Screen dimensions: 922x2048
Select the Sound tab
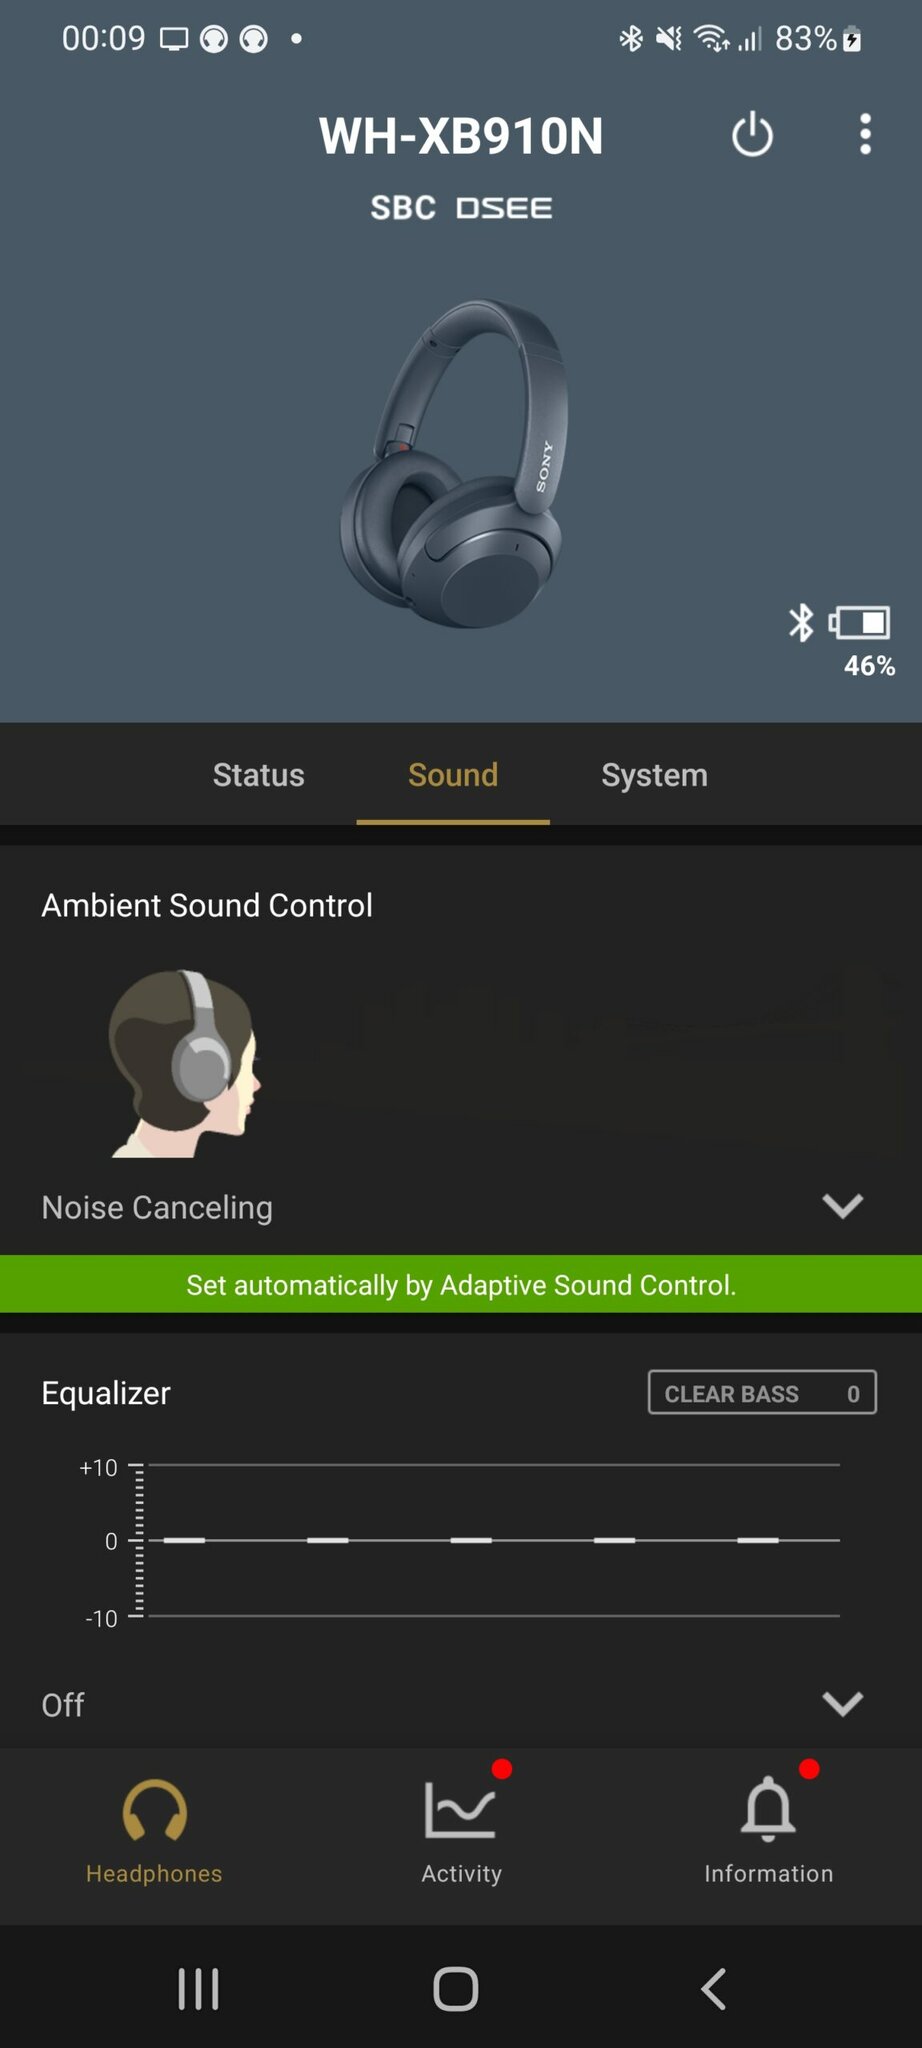point(453,775)
